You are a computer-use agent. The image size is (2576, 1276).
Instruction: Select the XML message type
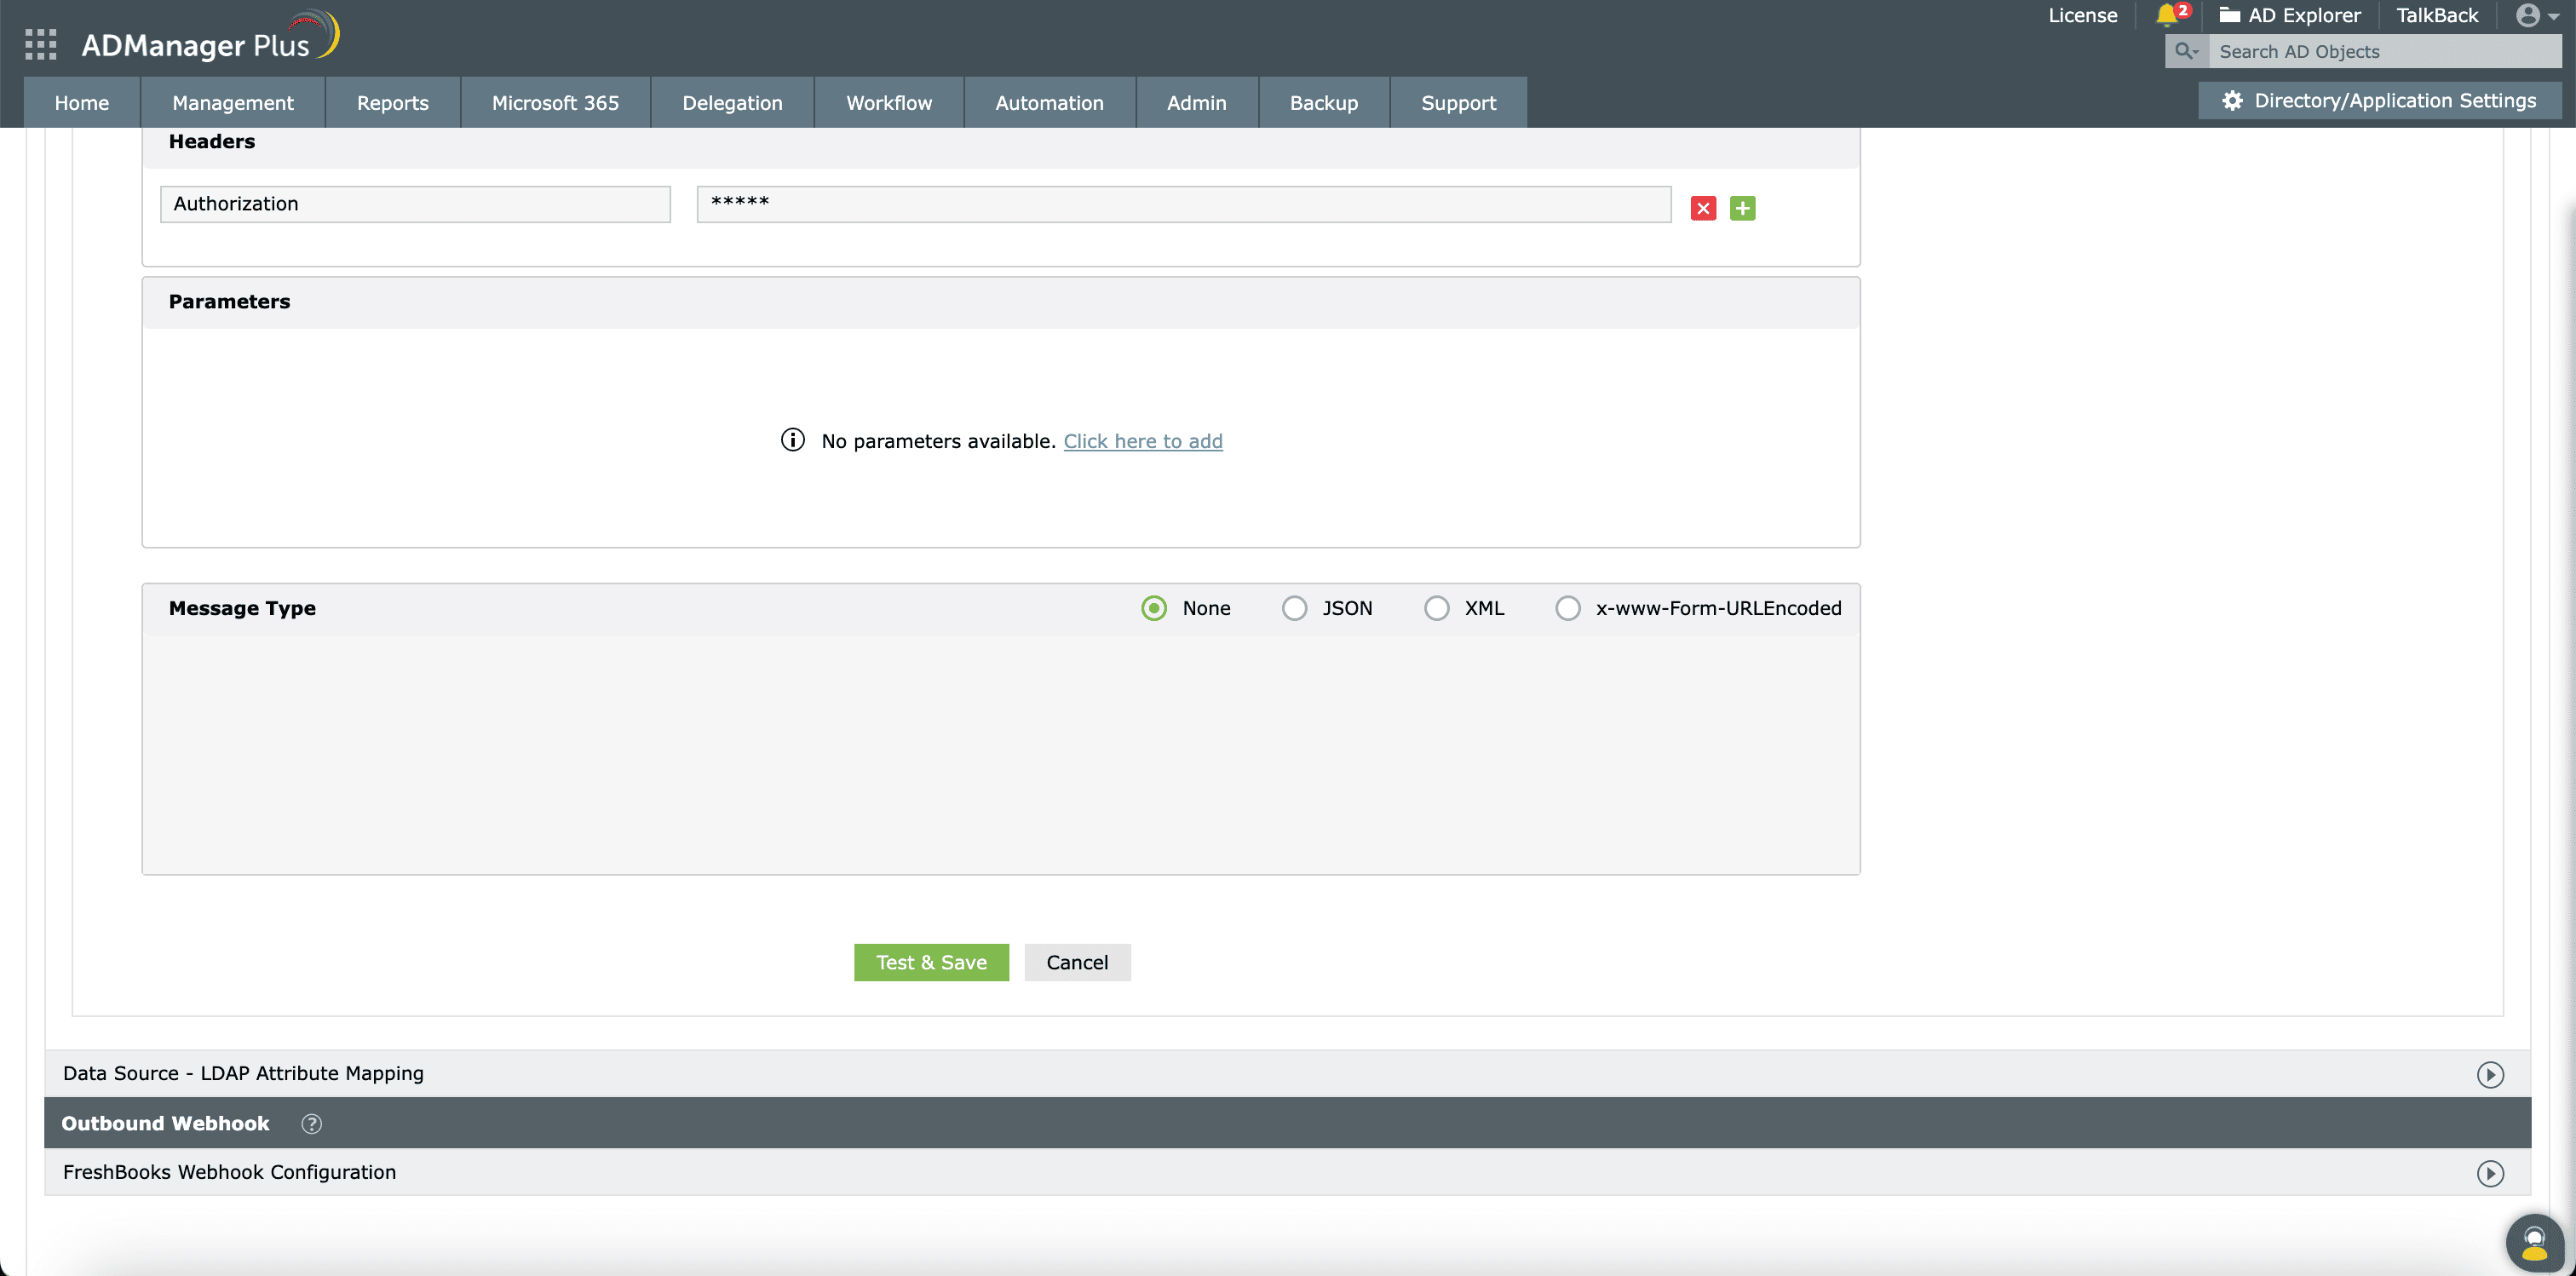[x=1436, y=608]
